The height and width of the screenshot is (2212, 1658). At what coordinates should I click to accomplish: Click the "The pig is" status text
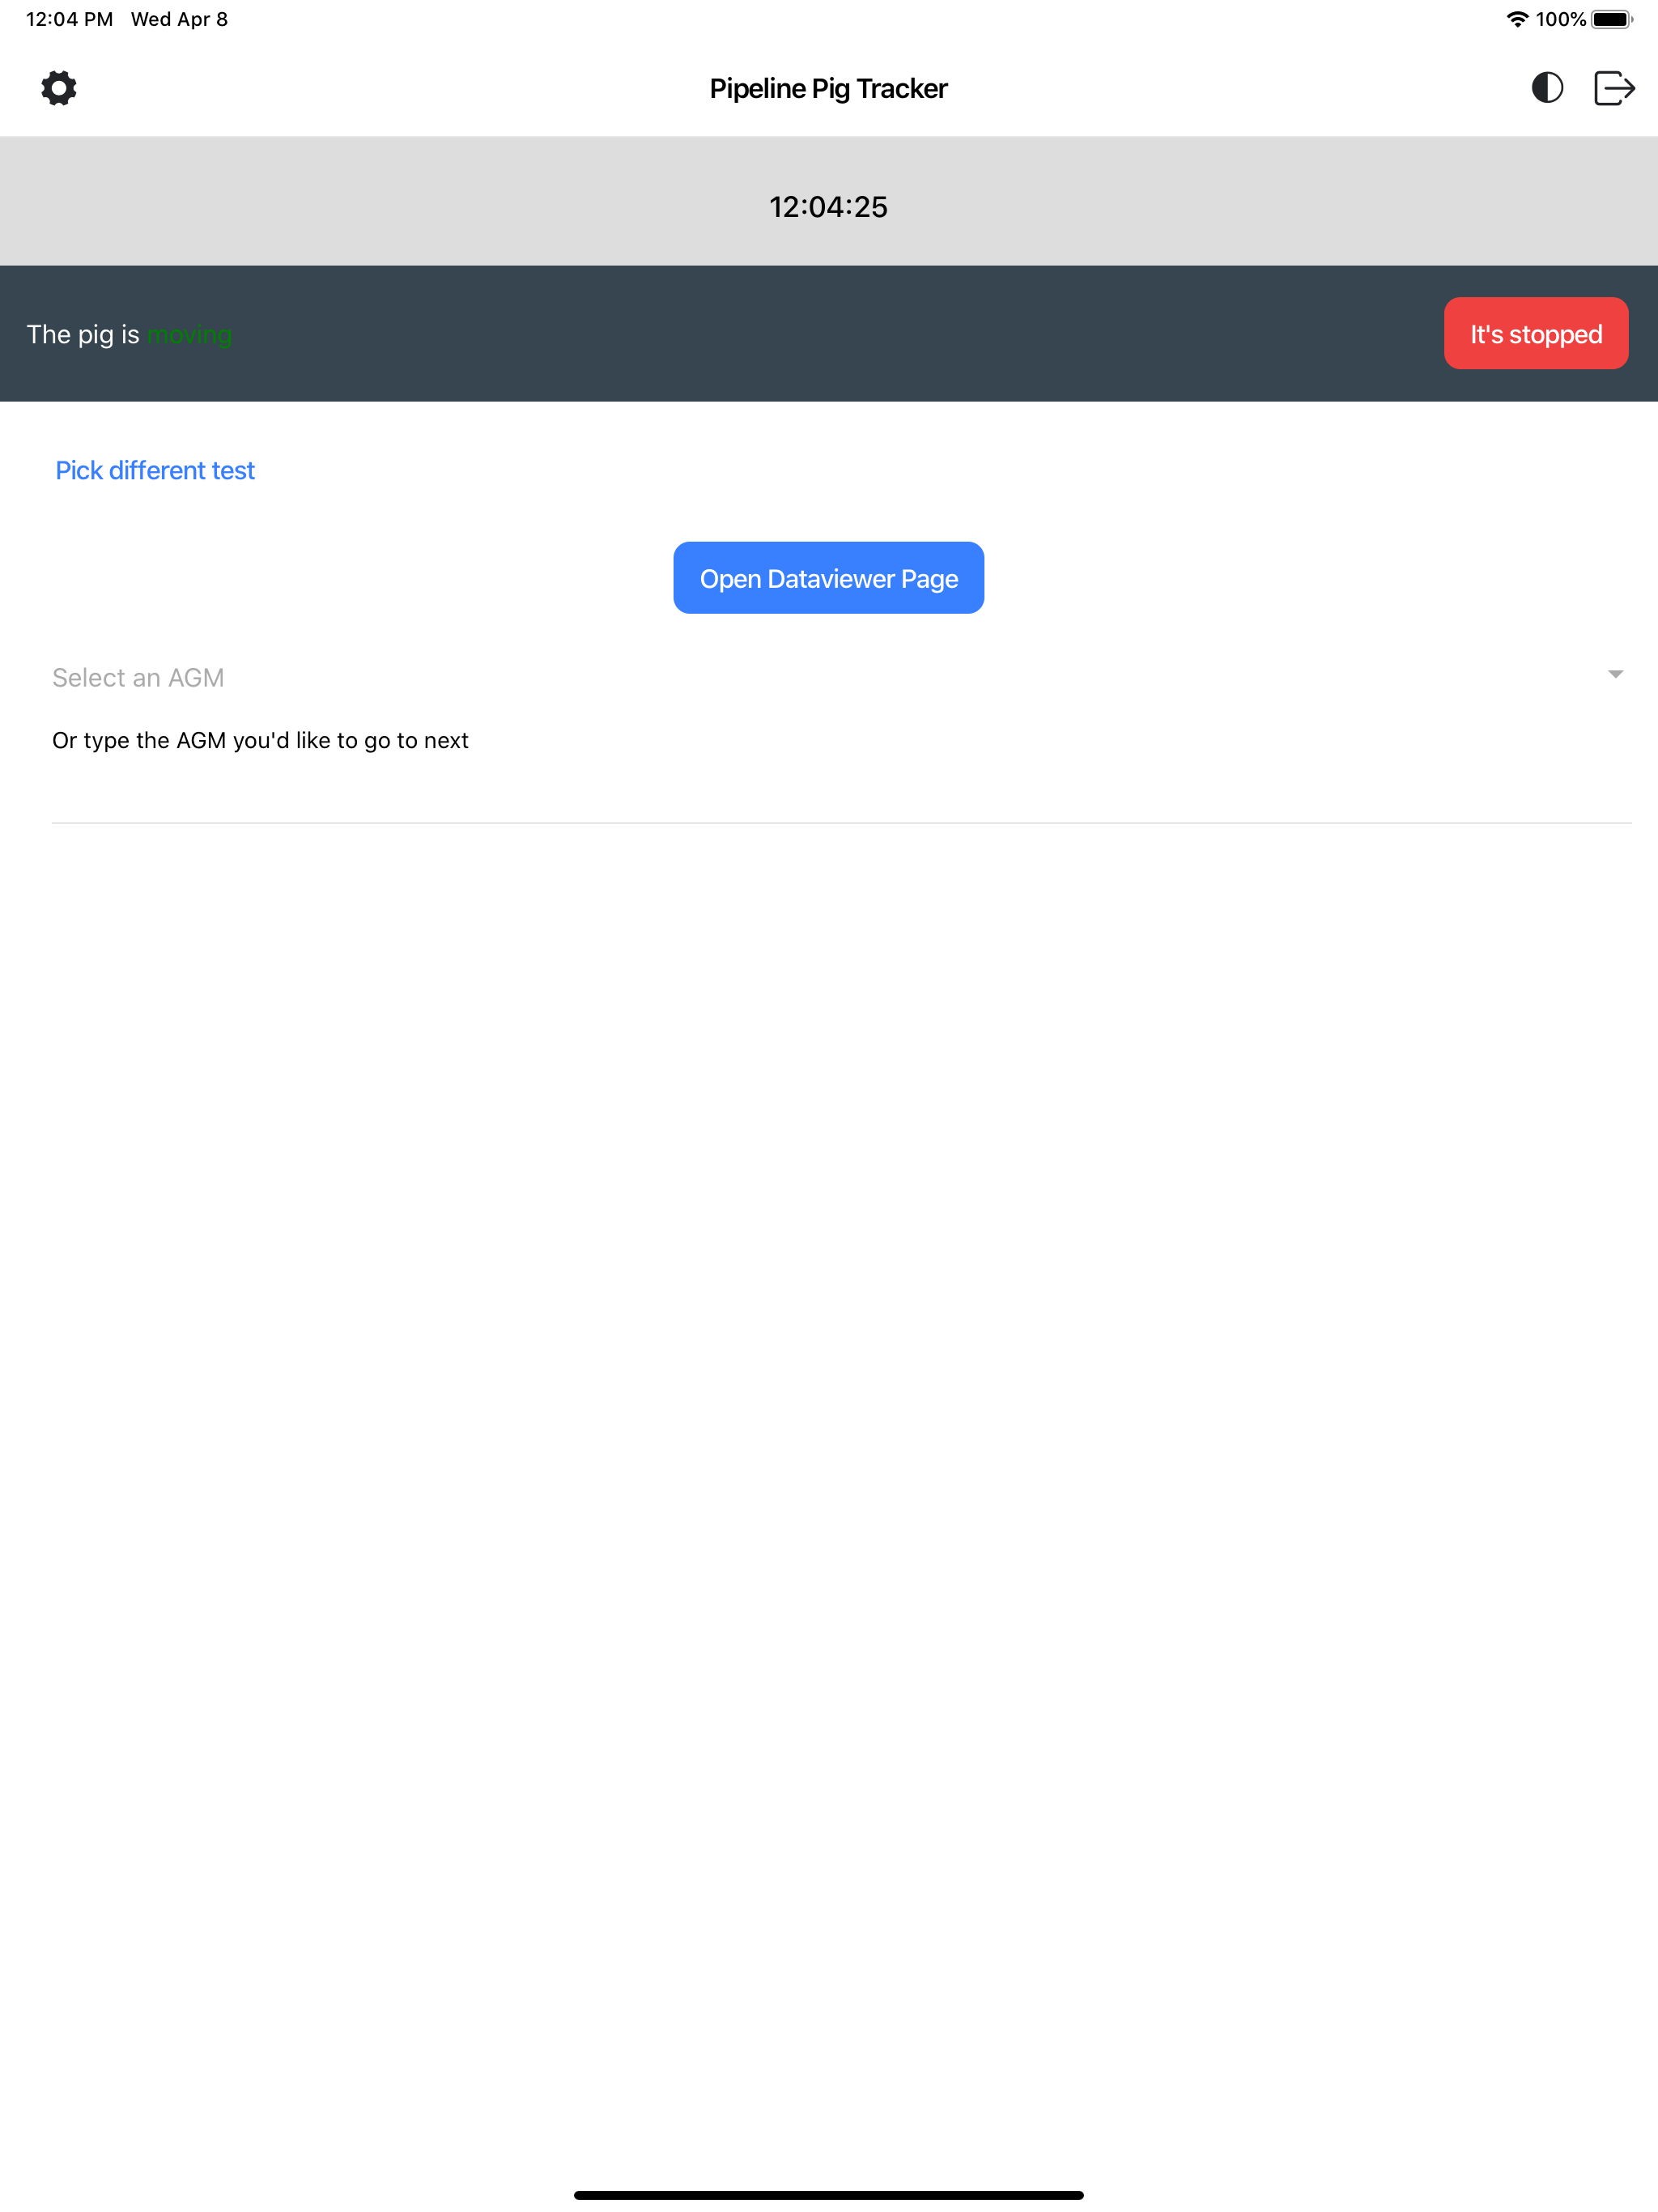[x=83, y=334]
